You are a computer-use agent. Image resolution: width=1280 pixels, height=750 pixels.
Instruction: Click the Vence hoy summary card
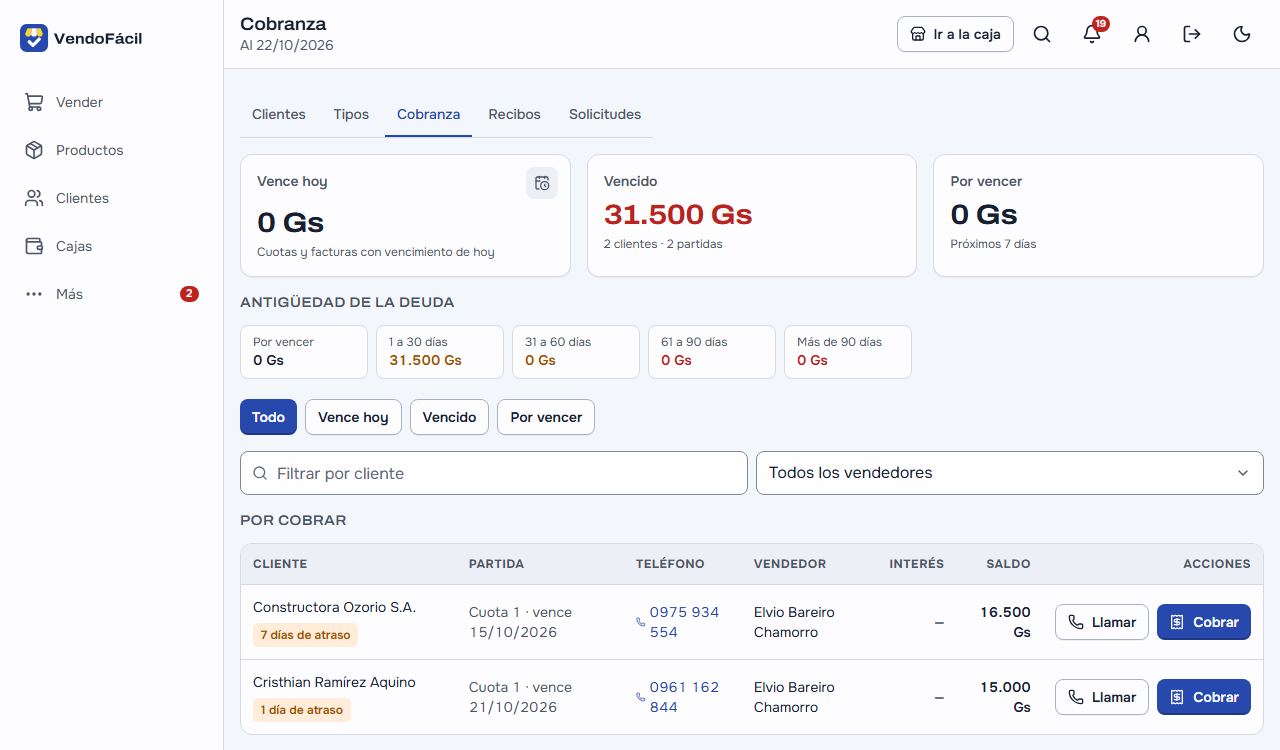pyautogui.click(x=405, y=215)
